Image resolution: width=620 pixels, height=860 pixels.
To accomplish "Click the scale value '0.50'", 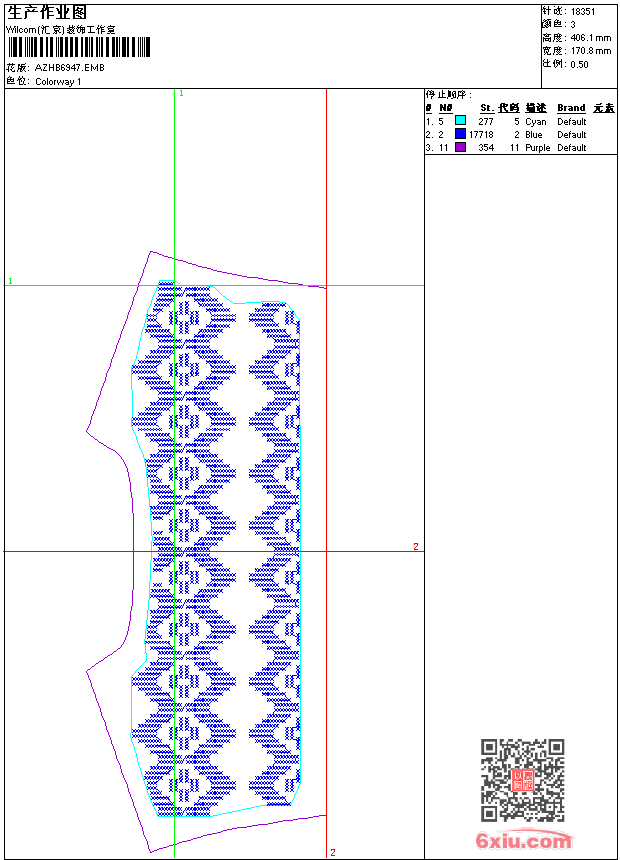I will click(579, 64).
